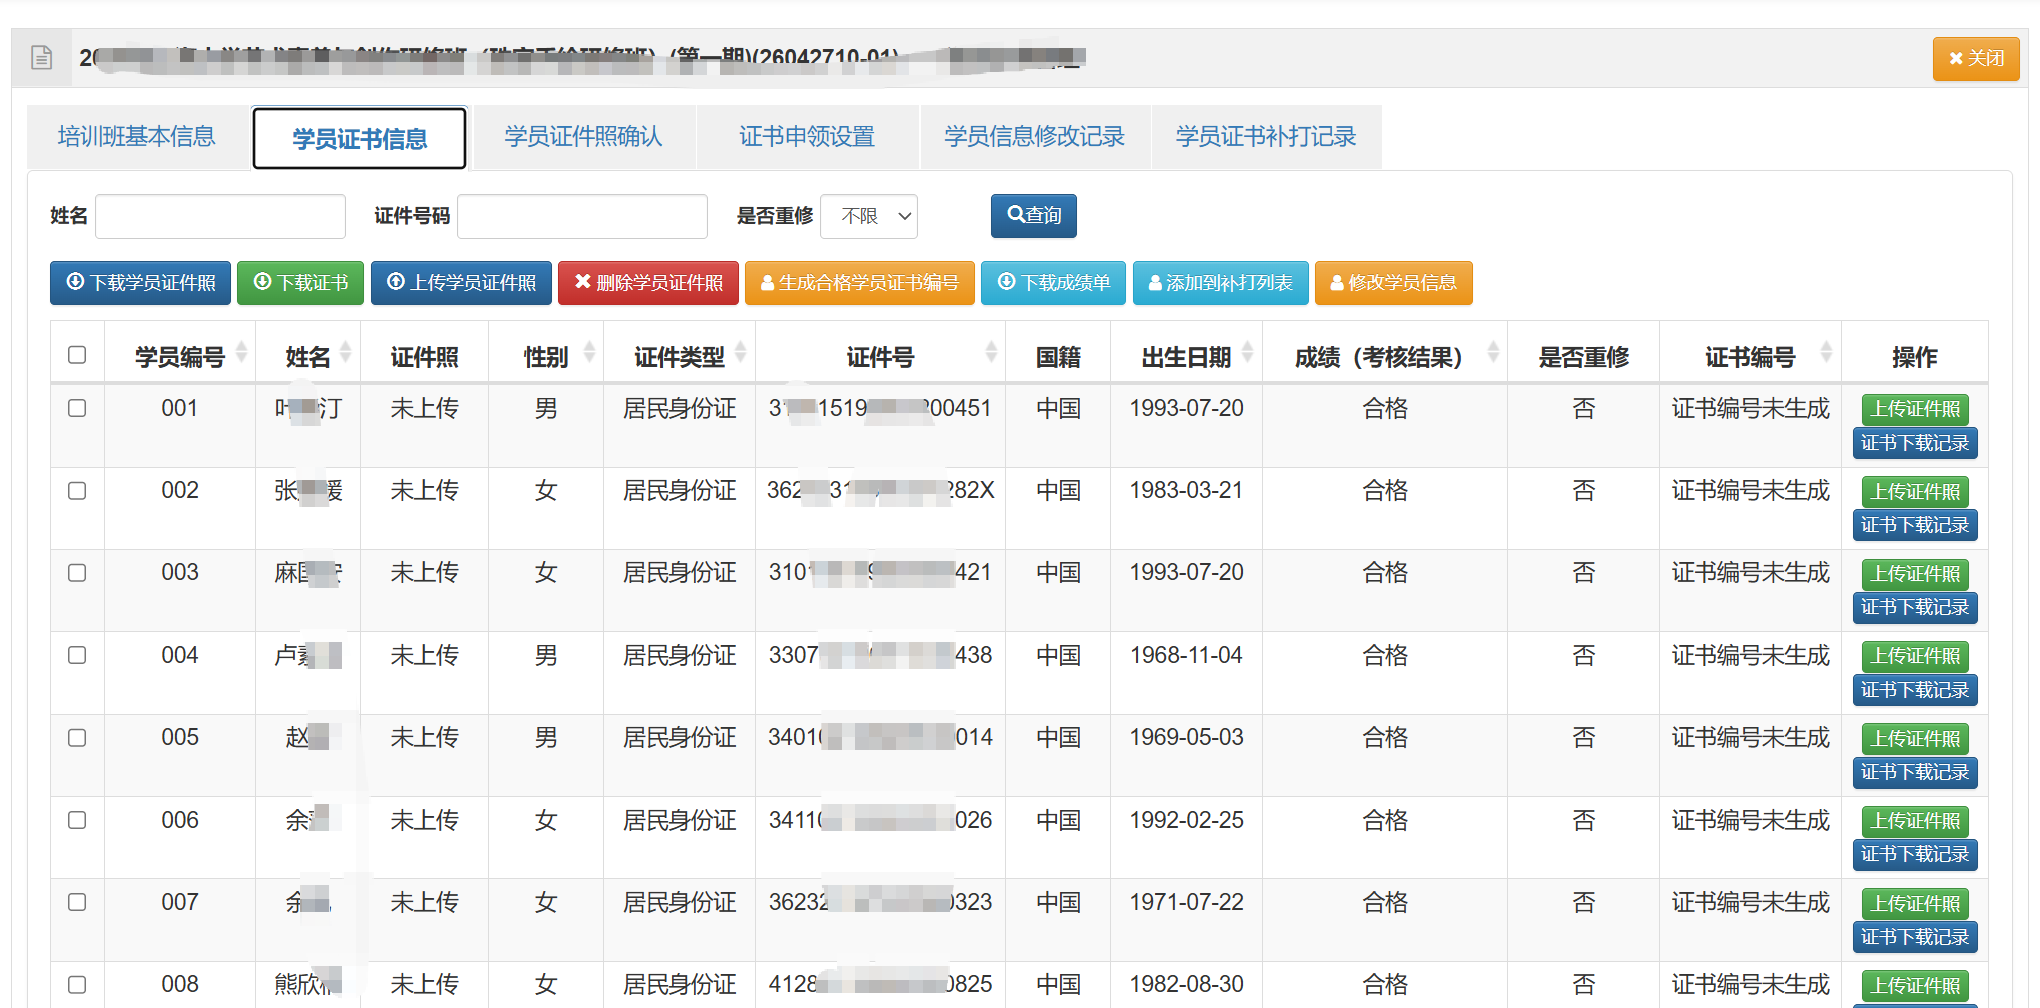
Task: Click the 下载成绩单 button
Action: tap(1054, 283)
